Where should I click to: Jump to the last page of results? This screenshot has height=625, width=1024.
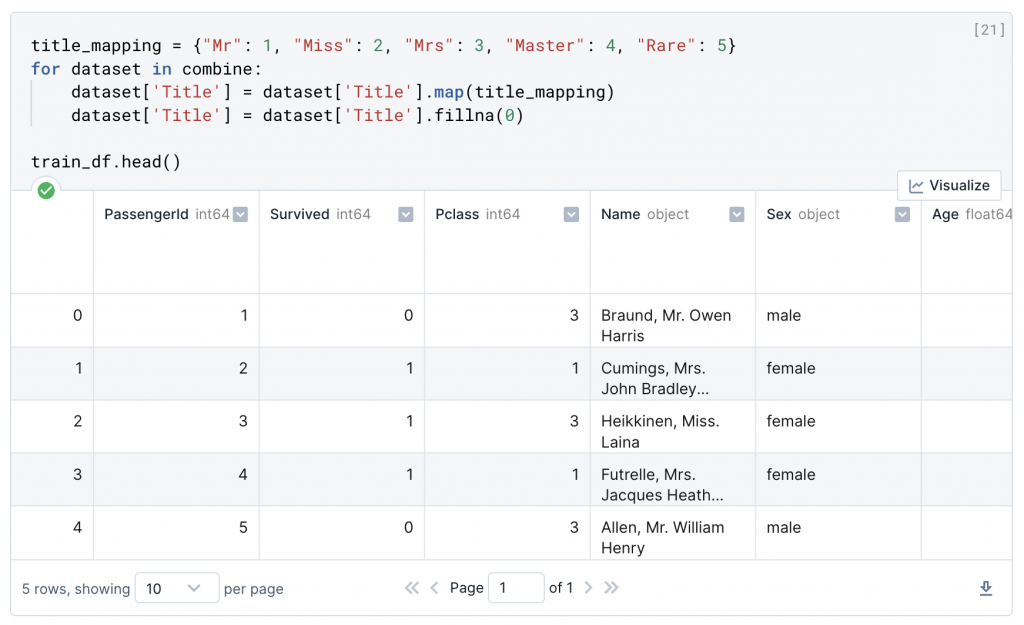612,588
